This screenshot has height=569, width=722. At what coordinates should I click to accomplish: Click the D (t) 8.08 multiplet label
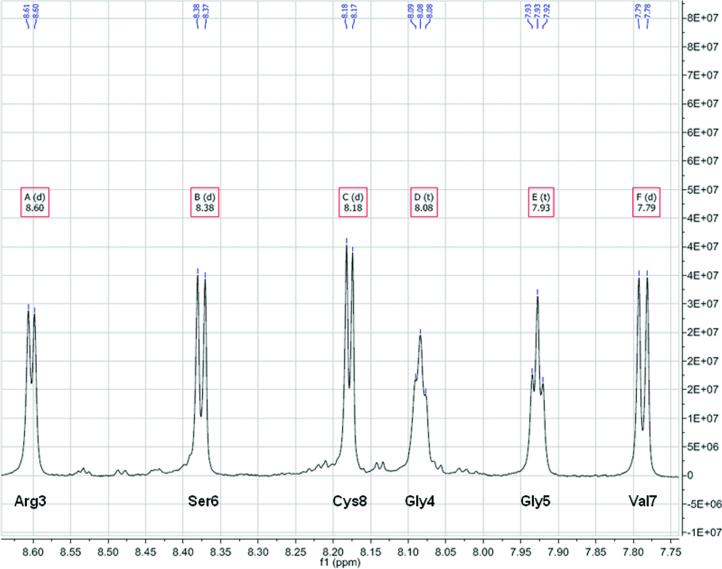tap(426, 202)
